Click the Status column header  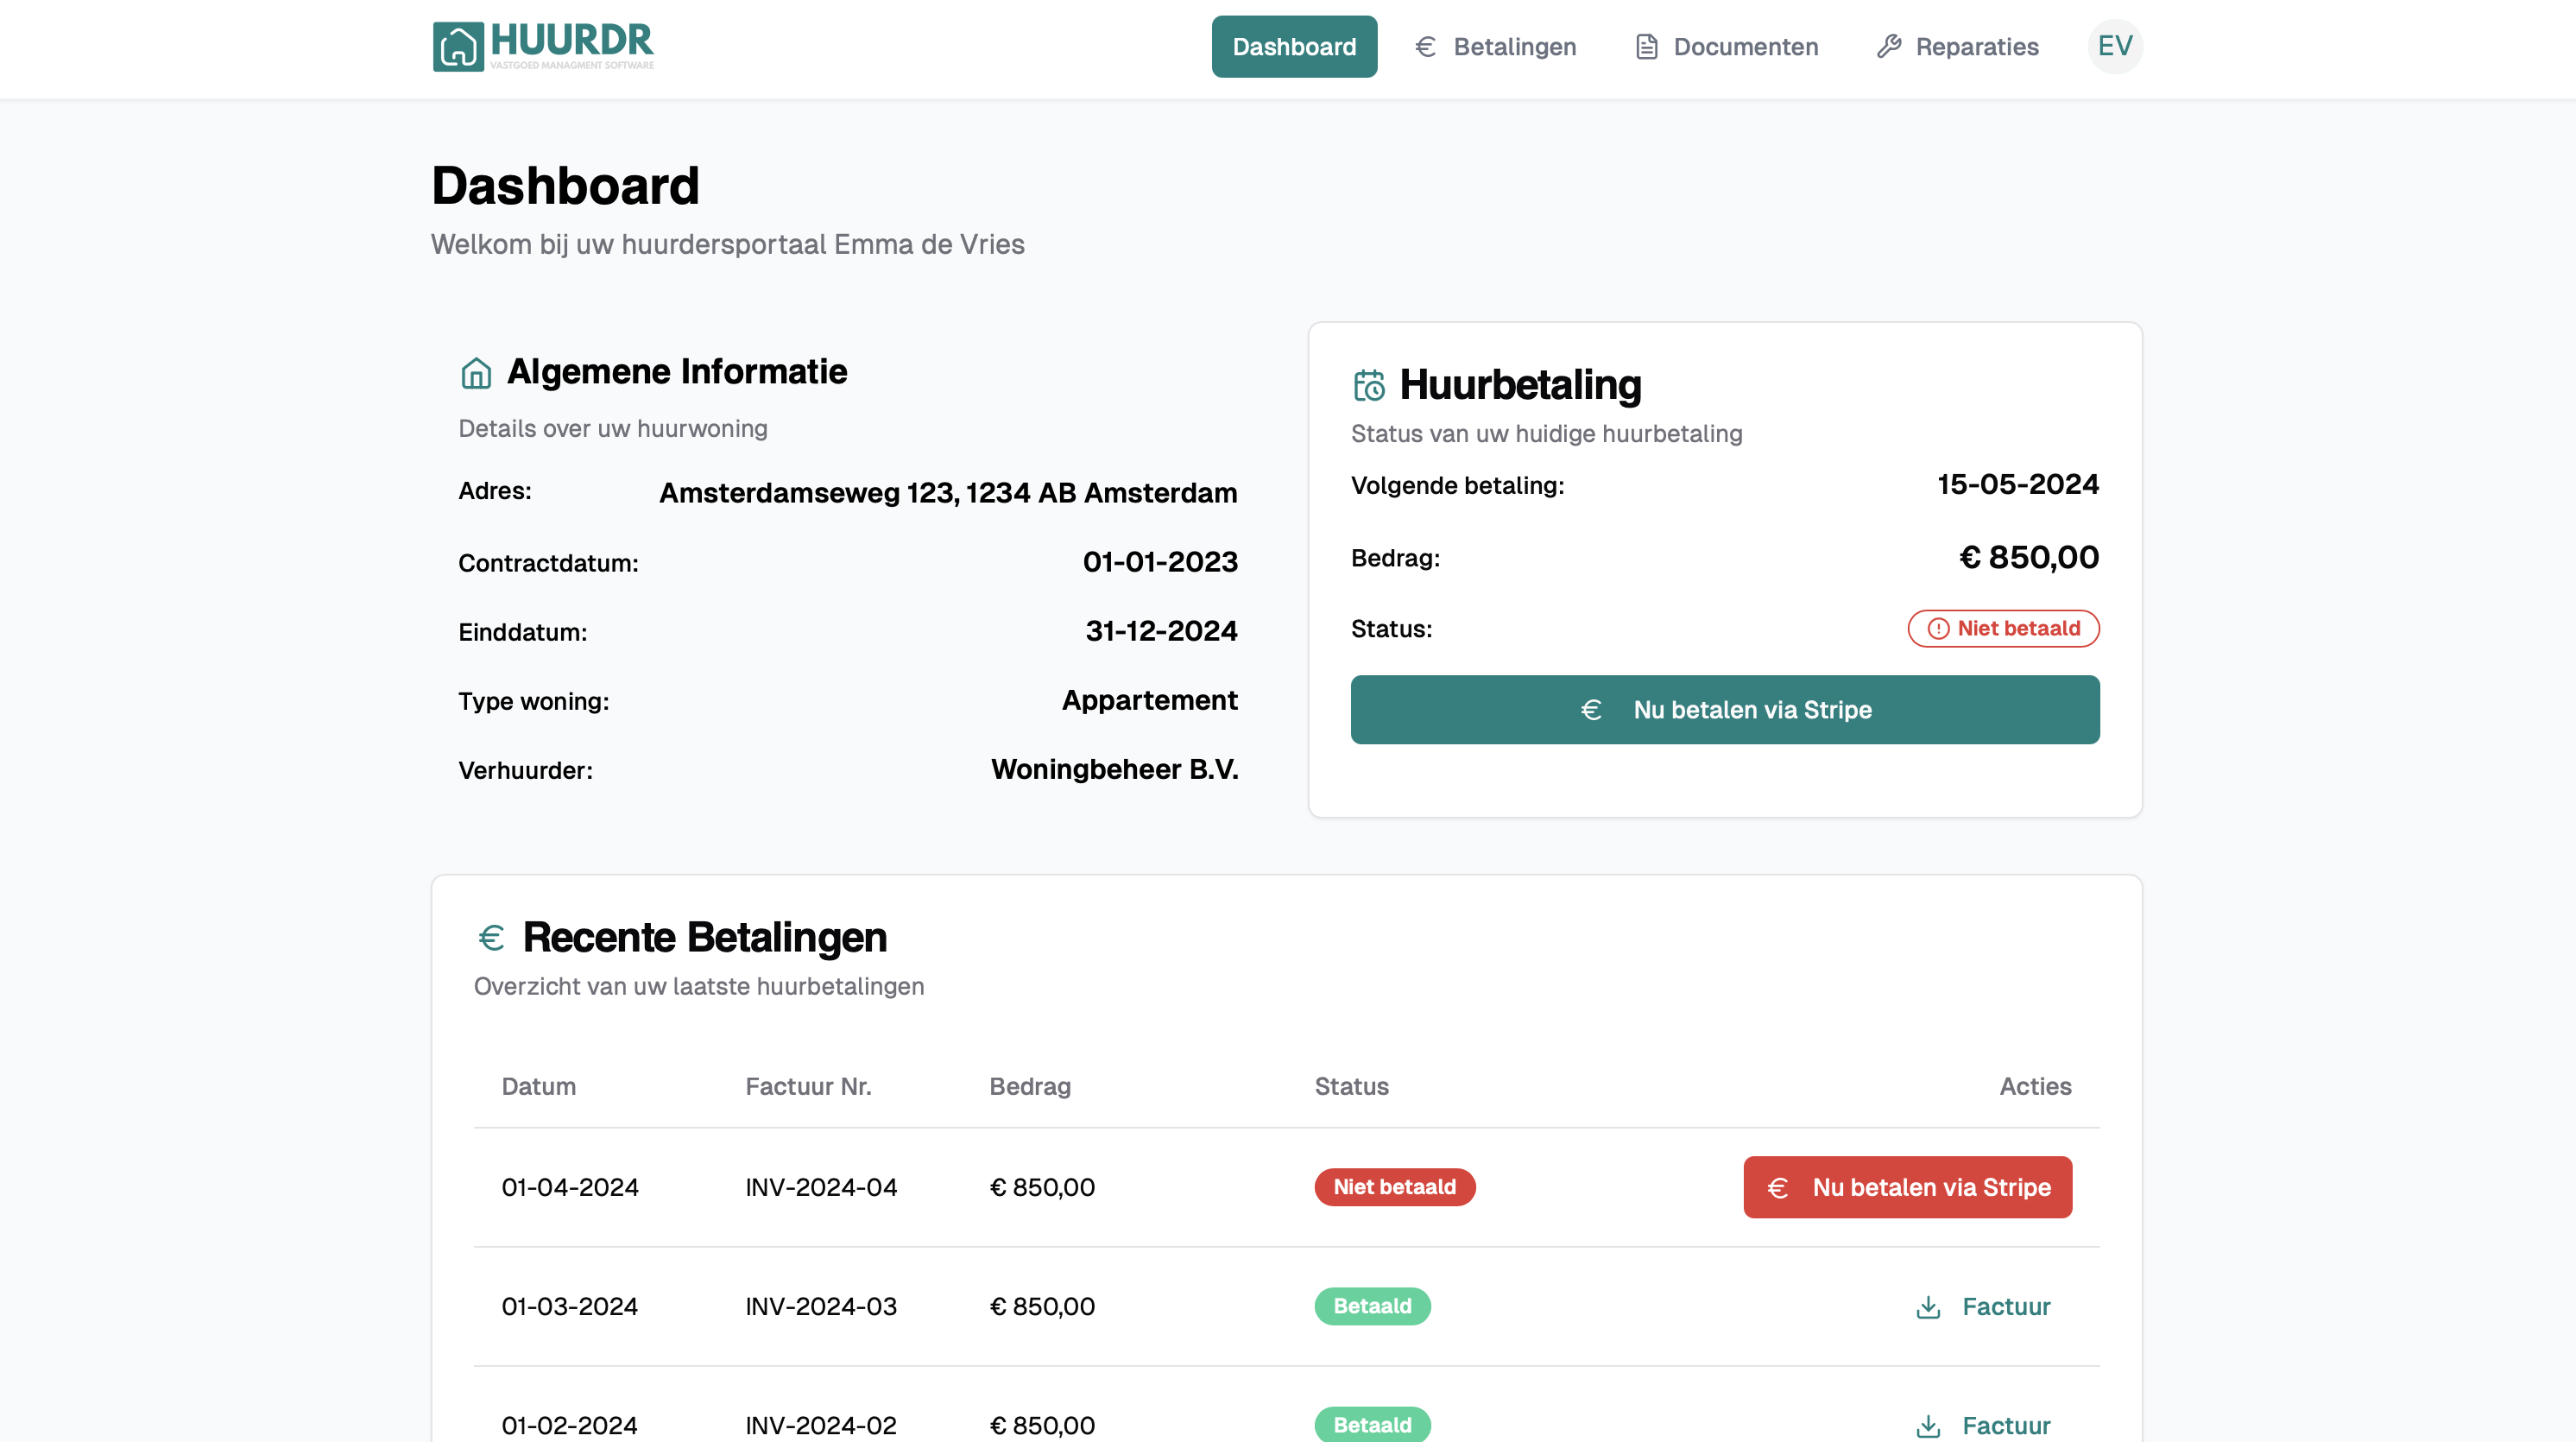pyautogui.click(x=1351, y=1086)
